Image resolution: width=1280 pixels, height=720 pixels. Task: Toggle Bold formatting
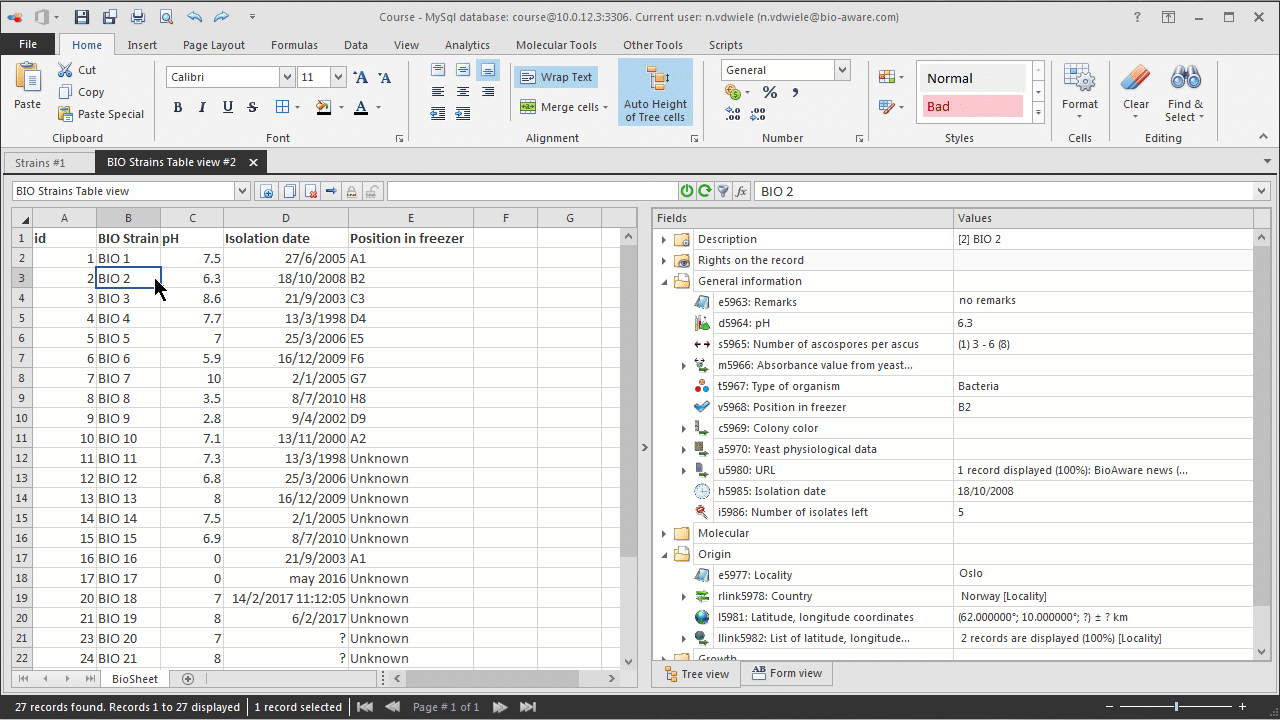[x=177, y=107]
